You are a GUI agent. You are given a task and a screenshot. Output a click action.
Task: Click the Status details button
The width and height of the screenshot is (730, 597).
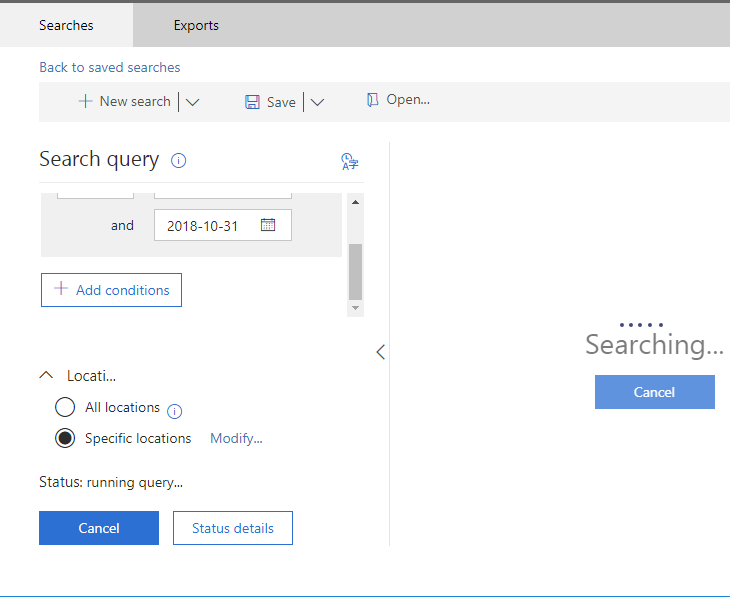(x=233, y=528)
